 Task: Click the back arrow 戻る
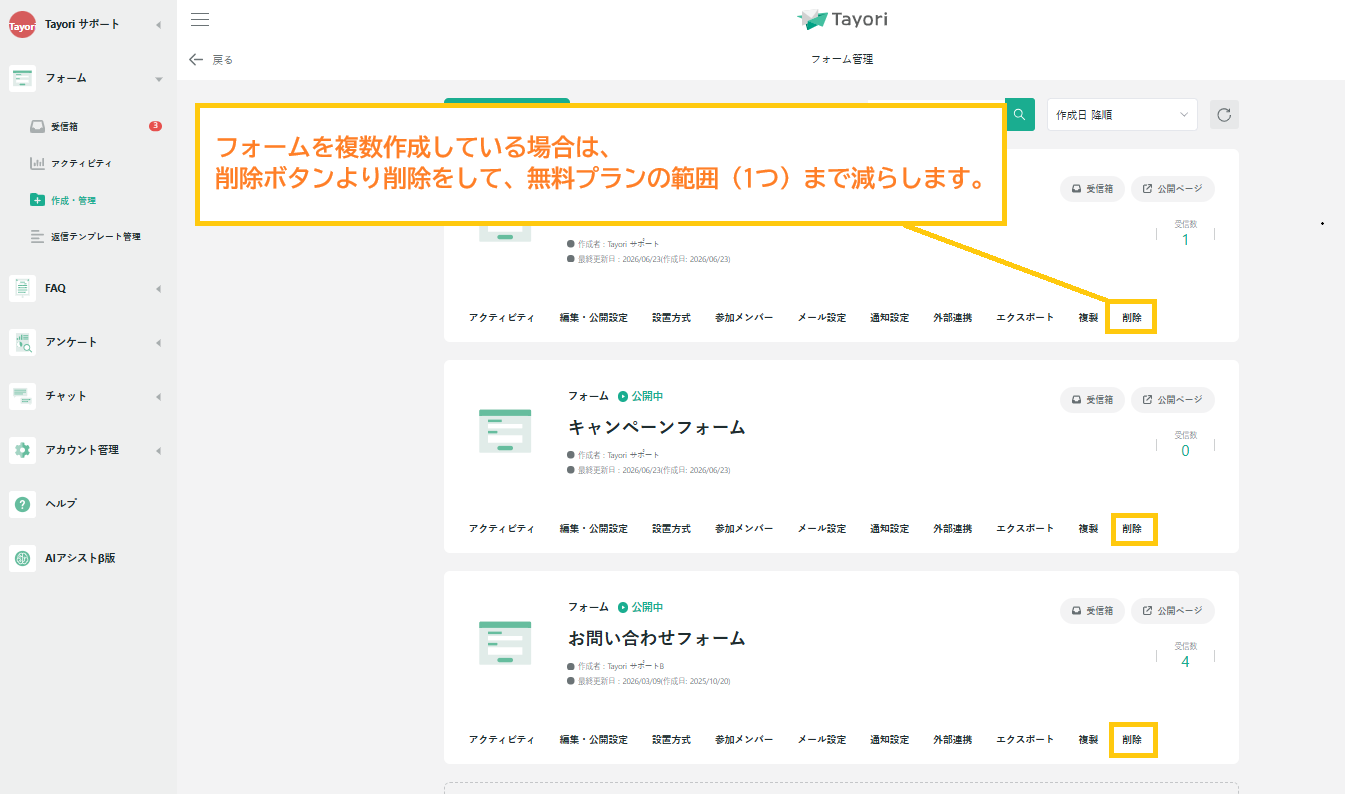(211, 60)
